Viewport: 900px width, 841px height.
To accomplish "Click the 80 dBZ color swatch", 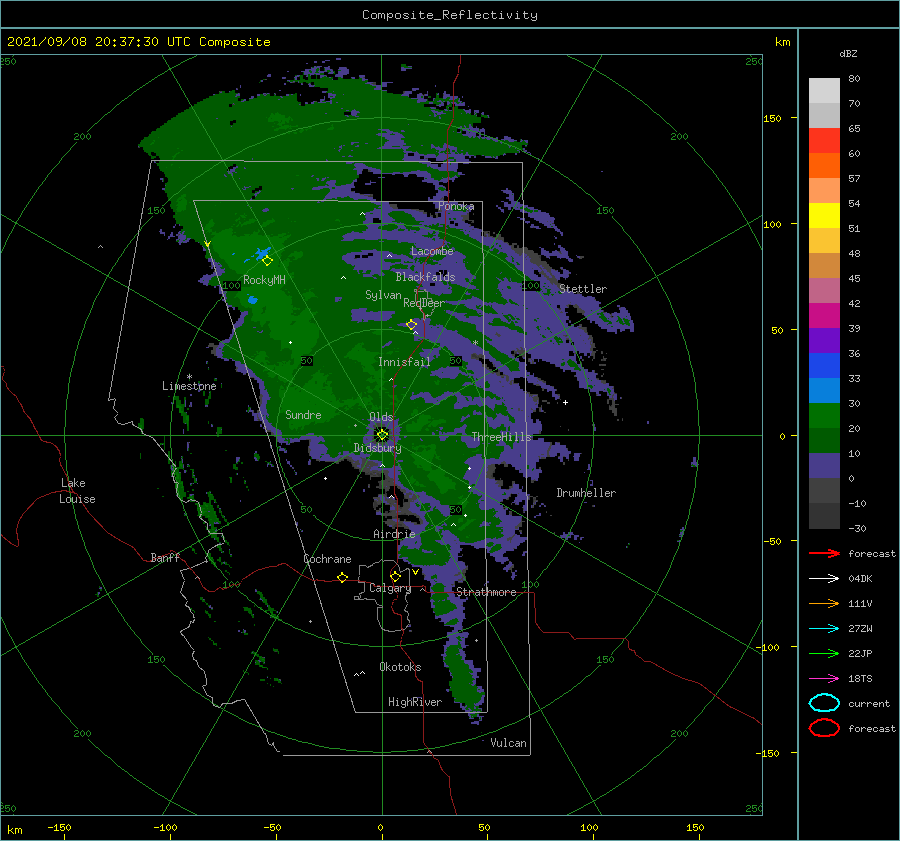I will 824,90.
